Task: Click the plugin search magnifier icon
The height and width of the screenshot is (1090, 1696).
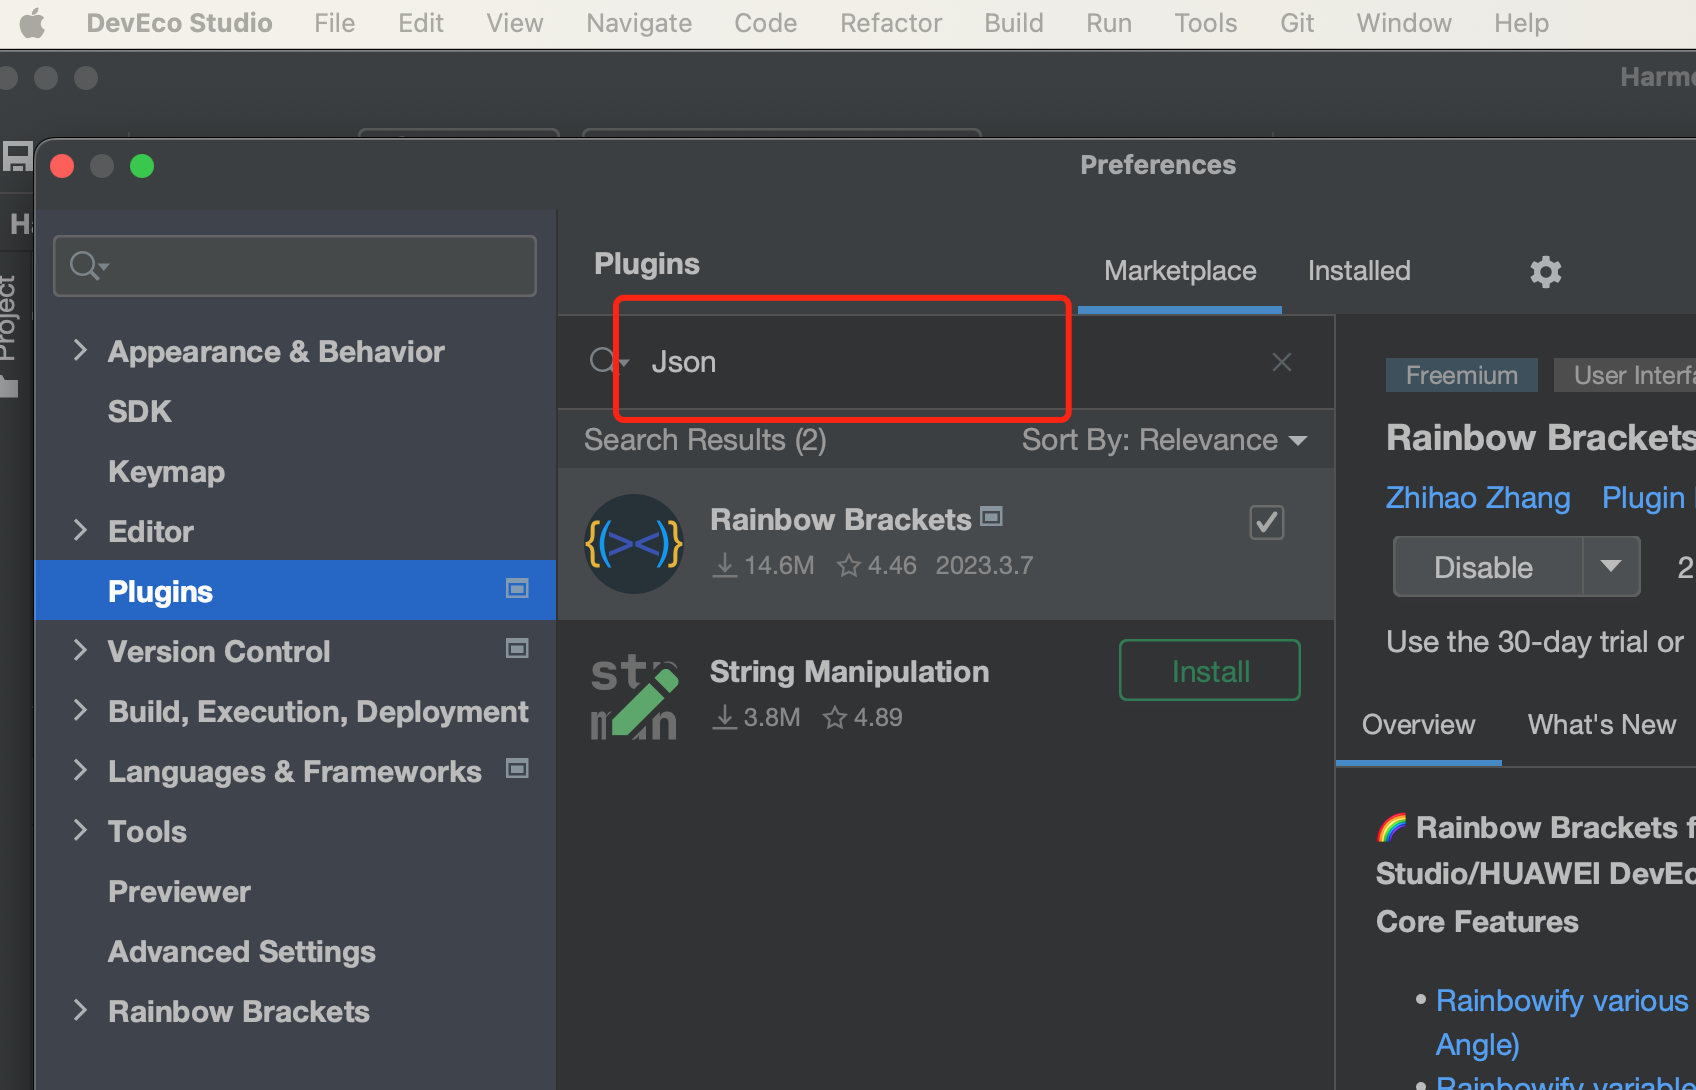Action: pyautogui.click(x=606, y=361)
